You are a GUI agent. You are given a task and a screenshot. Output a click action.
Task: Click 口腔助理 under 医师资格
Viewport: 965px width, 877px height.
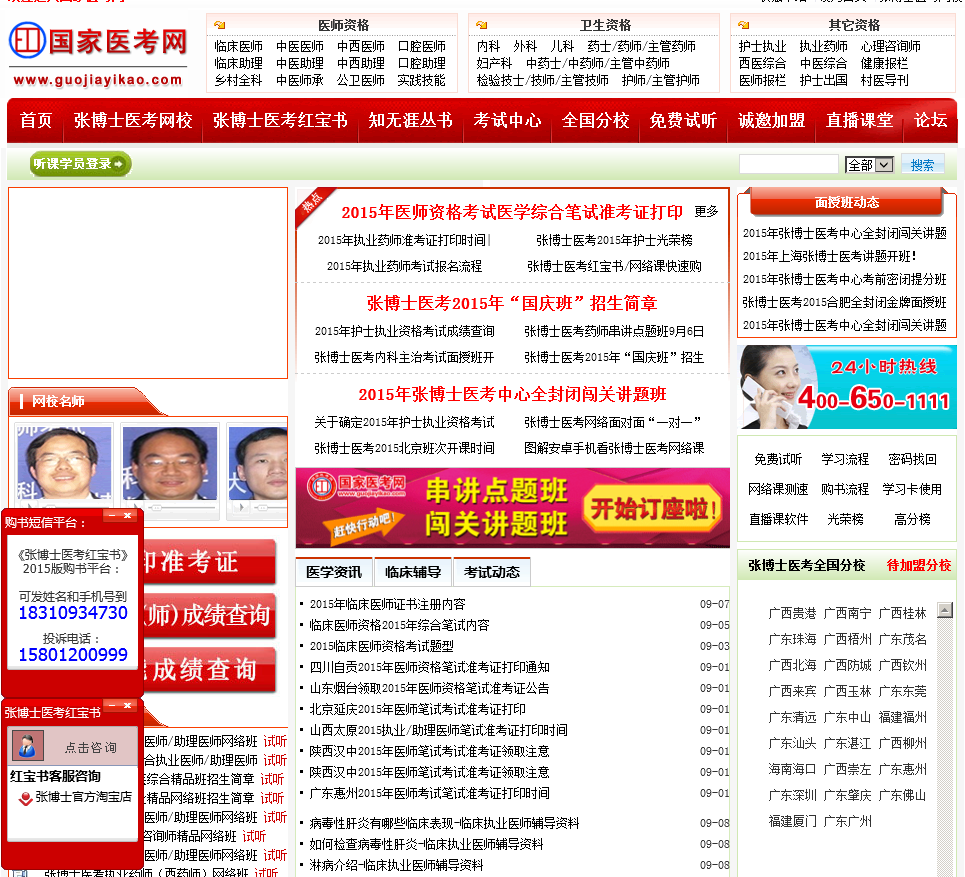422,63
